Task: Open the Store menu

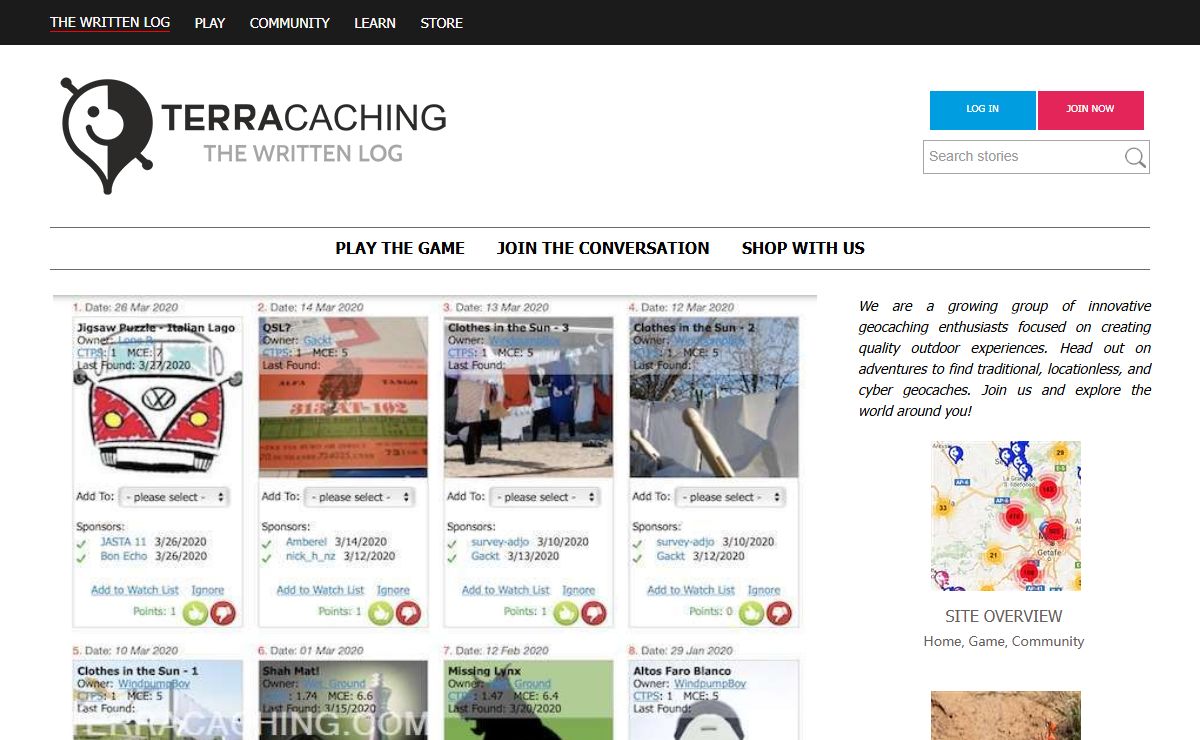Action: click(x=441, y=23)
